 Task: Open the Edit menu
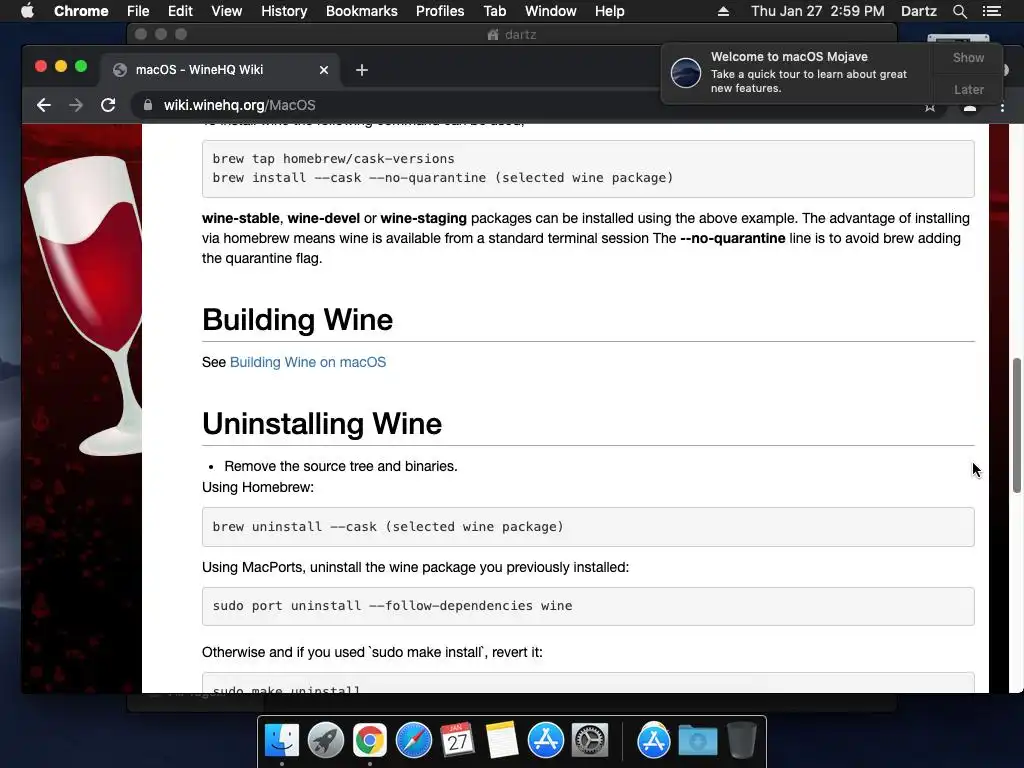180,11
